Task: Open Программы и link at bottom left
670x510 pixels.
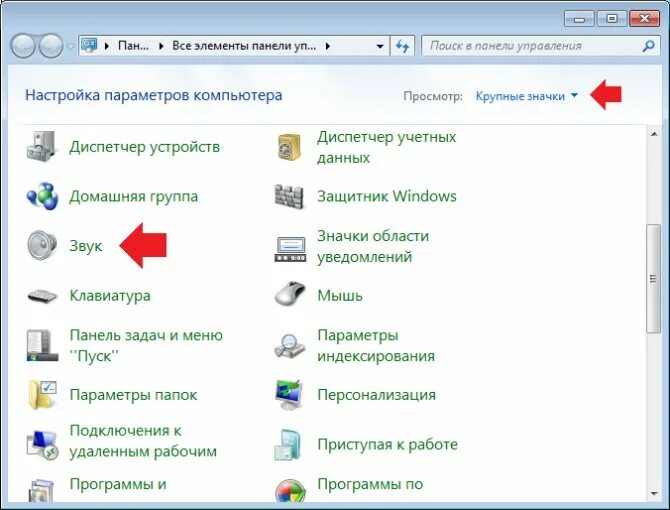Action: pos(118,484)
